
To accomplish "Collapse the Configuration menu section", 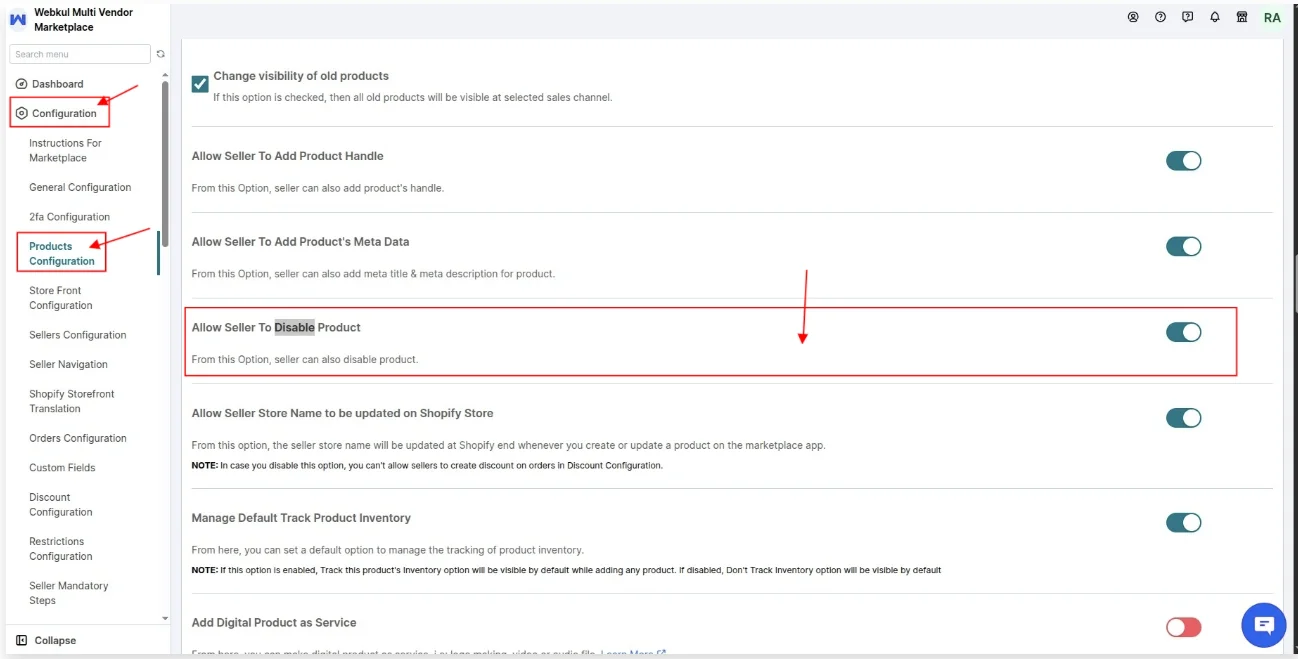I will (64, 113).
